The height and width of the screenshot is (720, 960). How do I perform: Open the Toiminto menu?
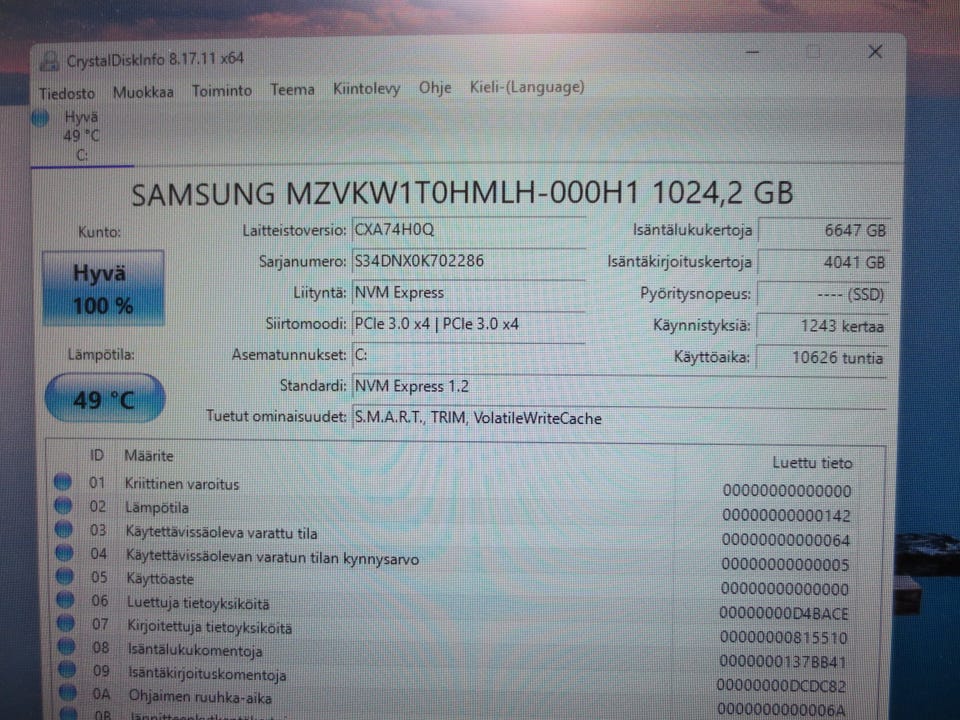222,91
